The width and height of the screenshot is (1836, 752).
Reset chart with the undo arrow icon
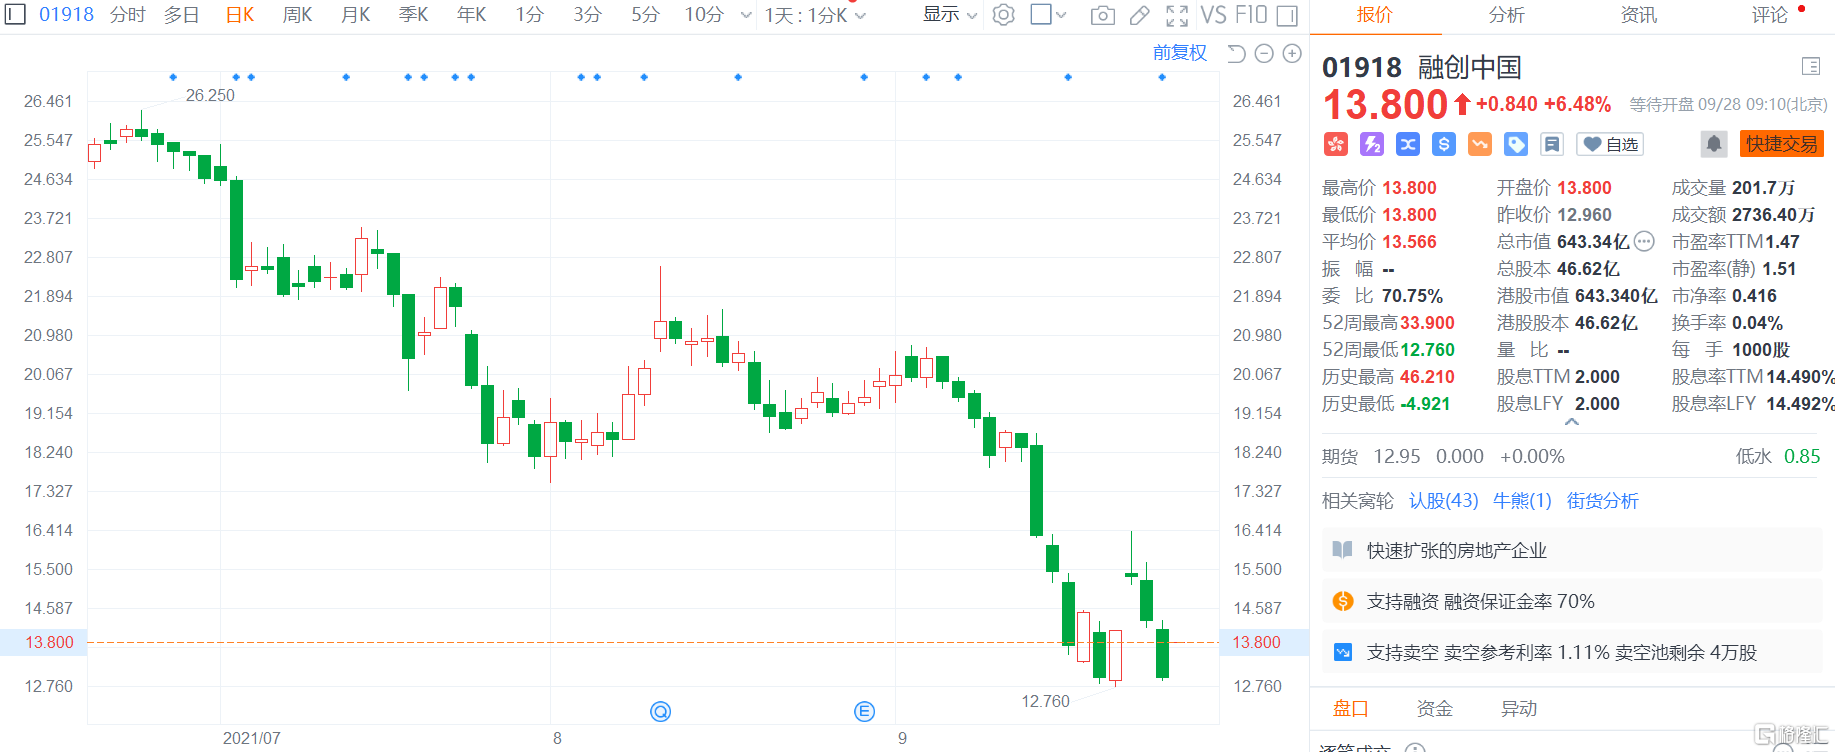click(x=1236, y=54)
